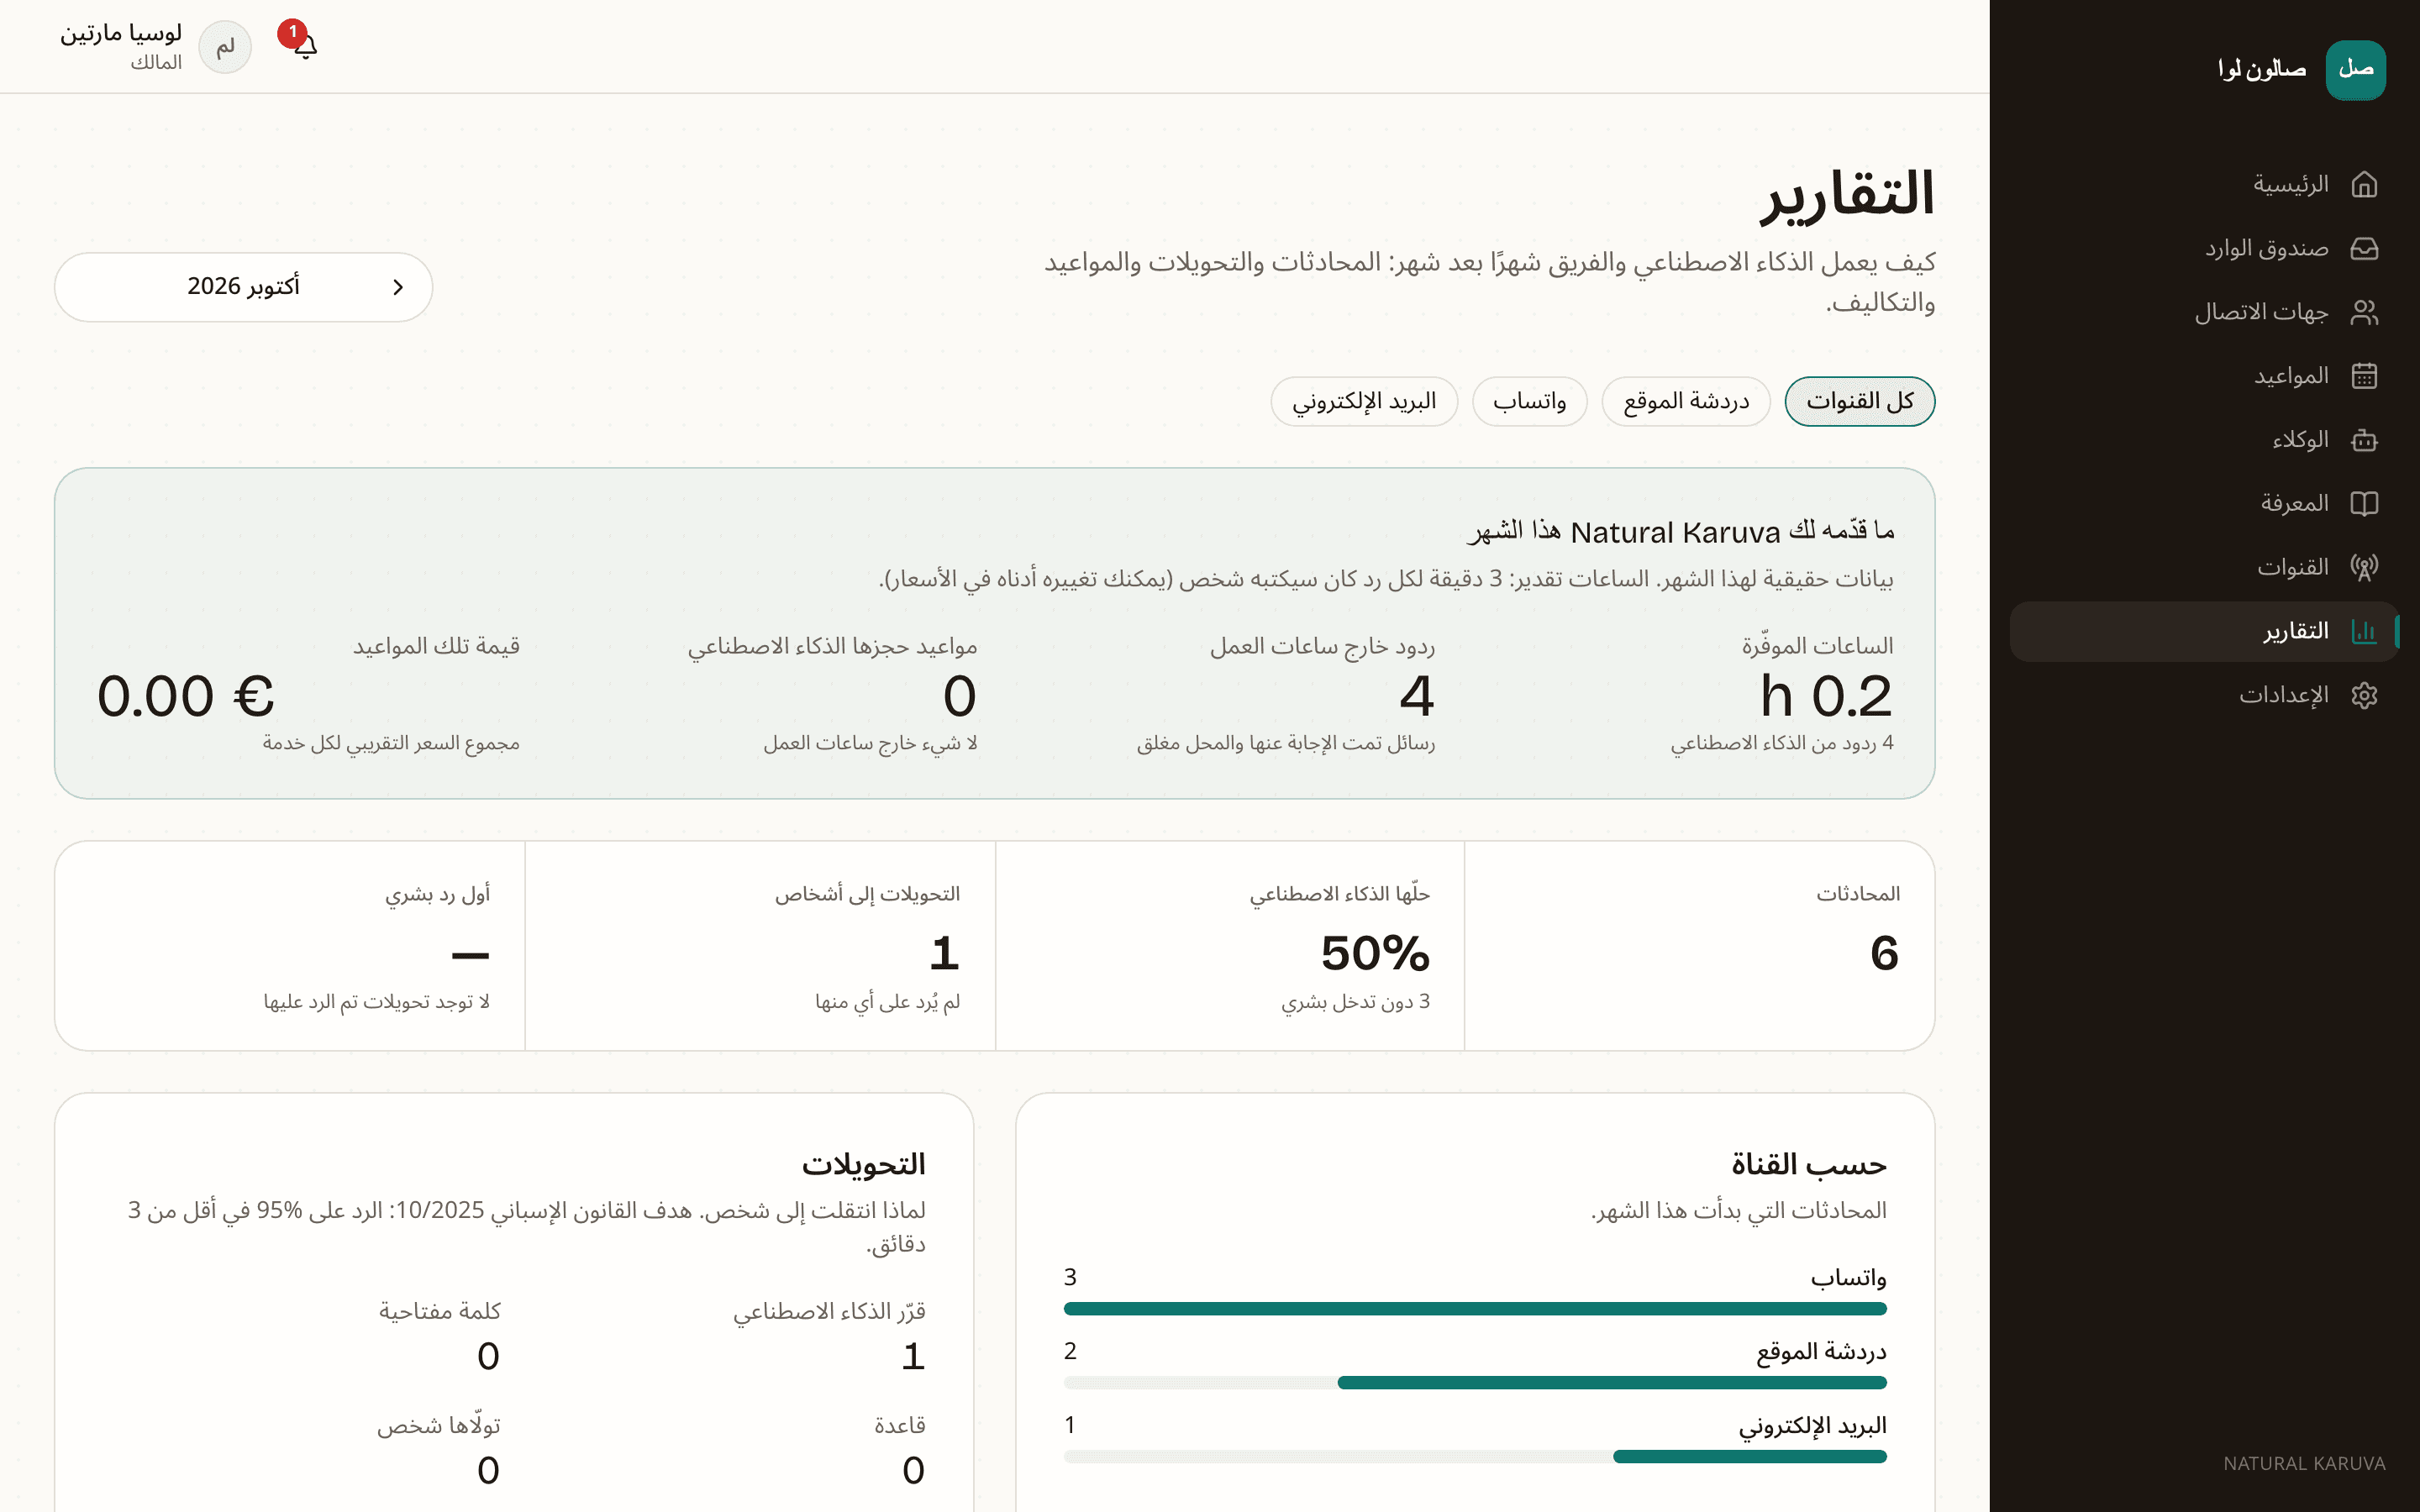Open the القنوات antenna icon
This screenshot has width=2420, height=1512.
click(2364, 568)
